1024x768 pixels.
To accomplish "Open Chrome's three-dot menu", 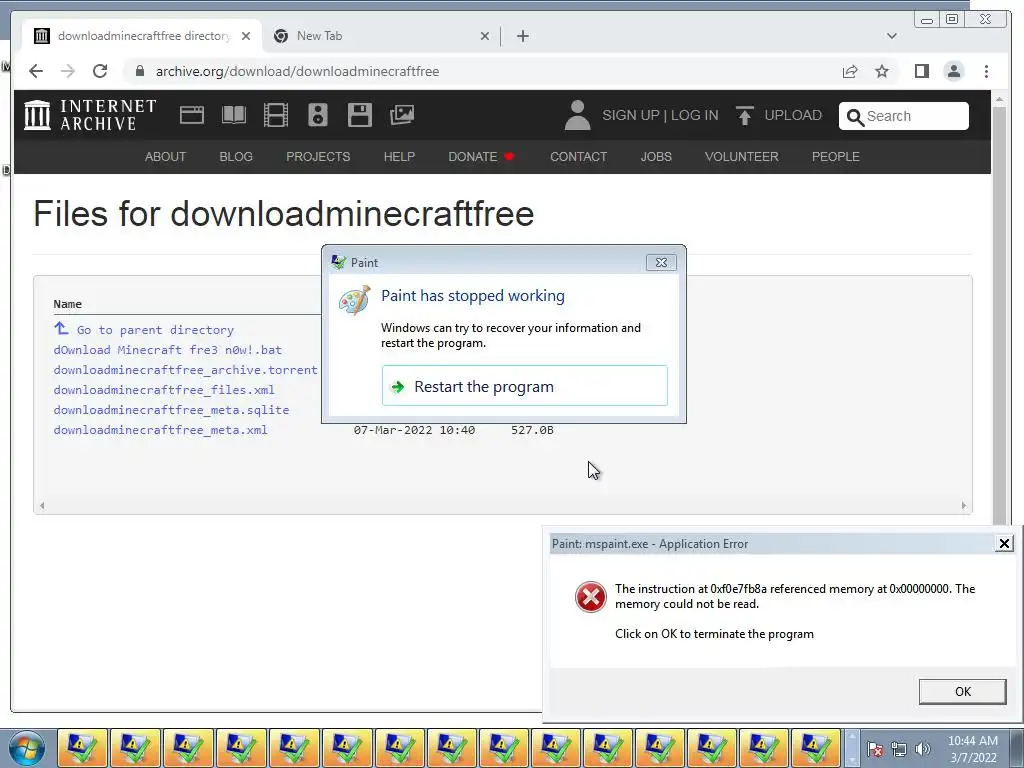I will (986, 71).
